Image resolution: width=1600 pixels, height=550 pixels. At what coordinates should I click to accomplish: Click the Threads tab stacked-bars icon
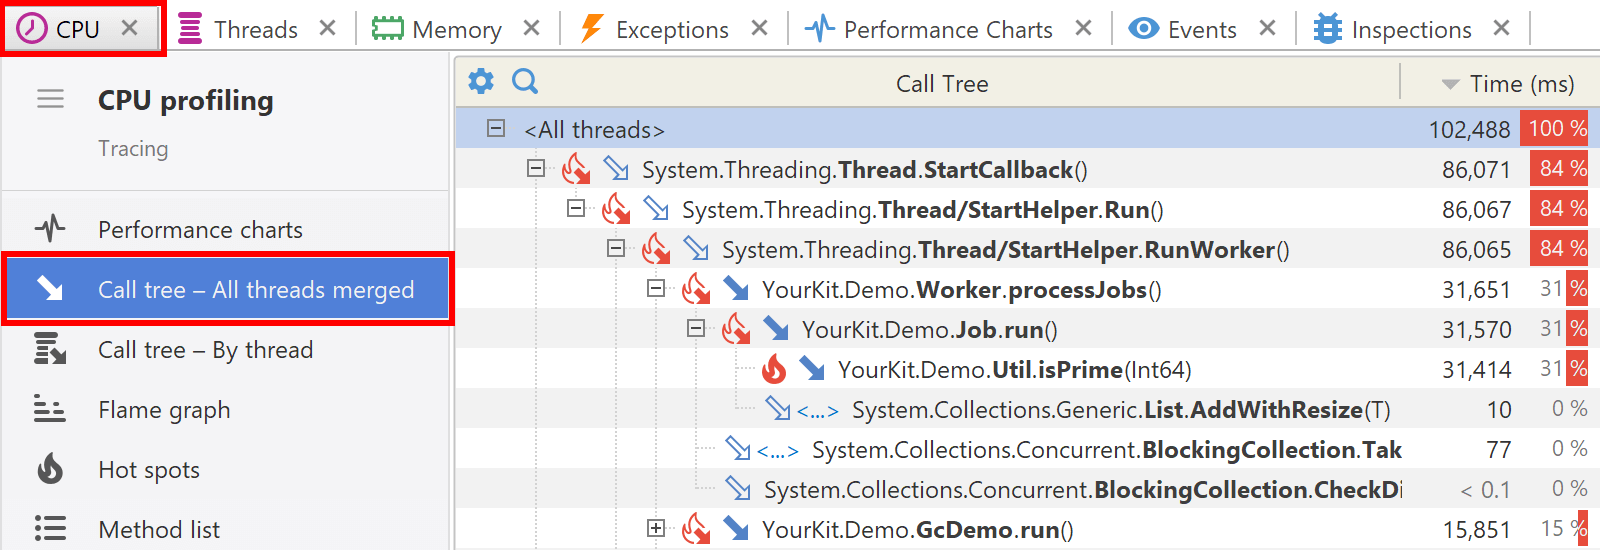pos(190,29)
